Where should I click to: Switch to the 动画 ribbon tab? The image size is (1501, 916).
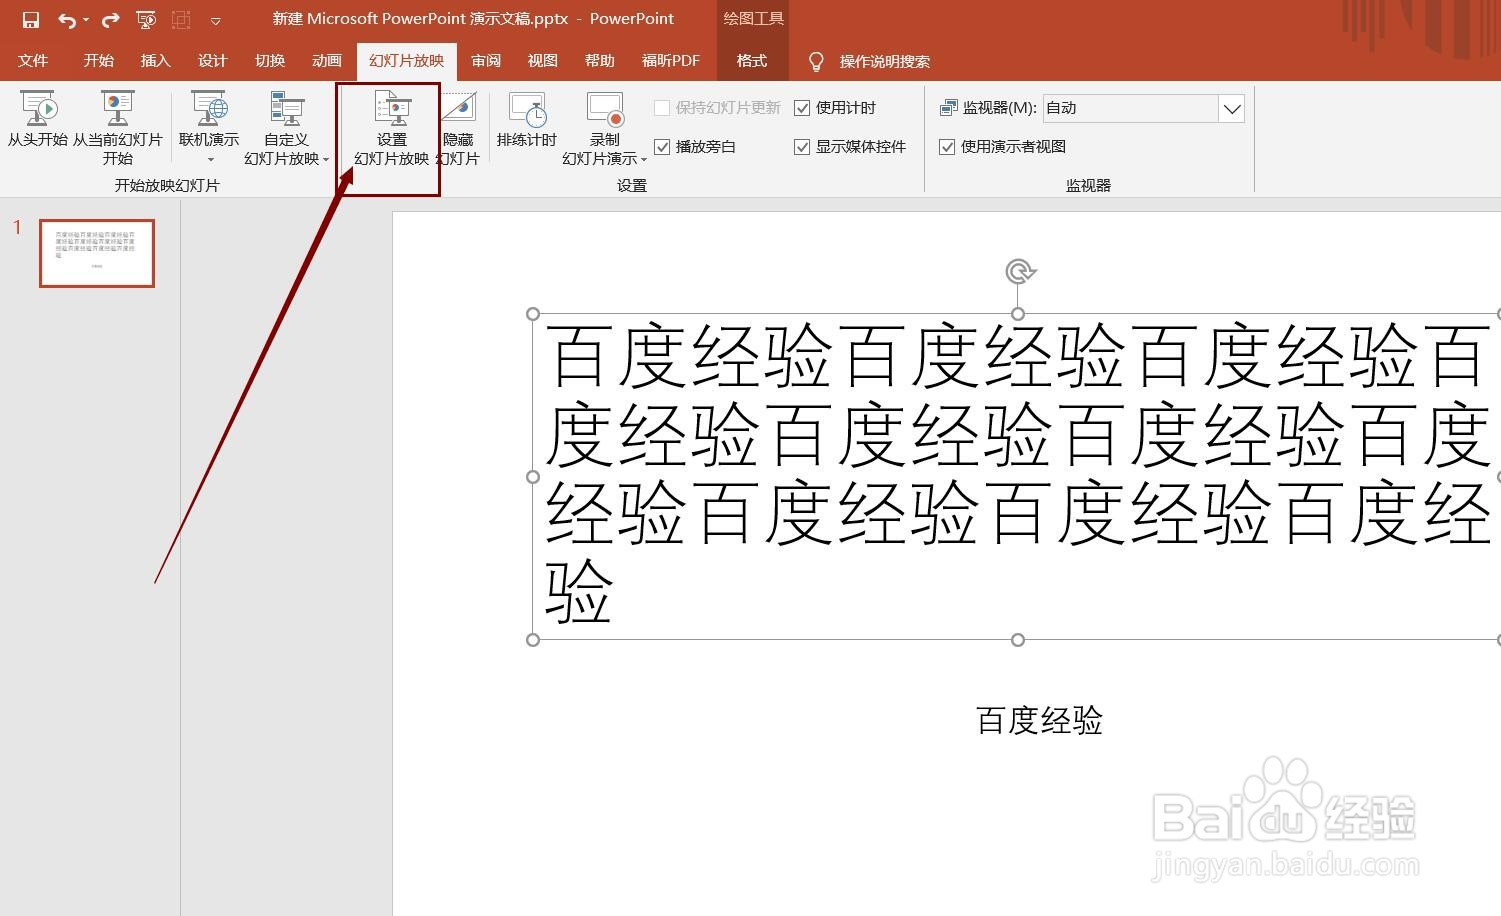327,61
